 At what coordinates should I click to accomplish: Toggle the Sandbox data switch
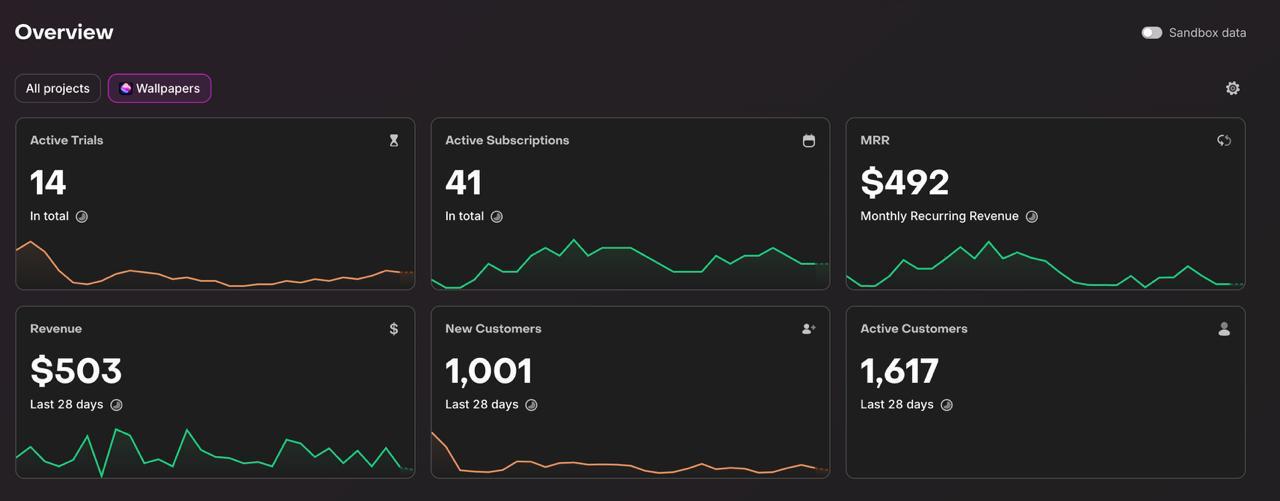pyautogui.click(x=1152, y=33)
